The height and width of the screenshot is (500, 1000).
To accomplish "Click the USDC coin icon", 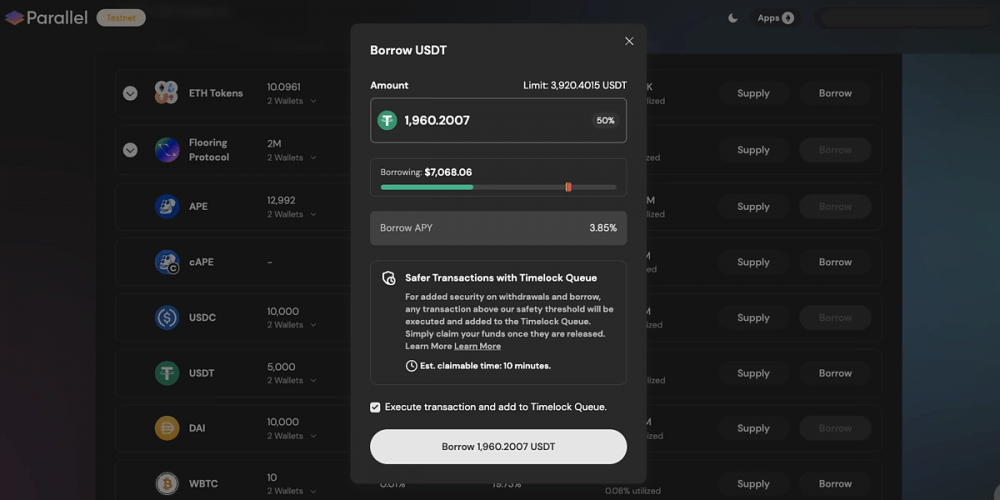I will click(167, 318).
